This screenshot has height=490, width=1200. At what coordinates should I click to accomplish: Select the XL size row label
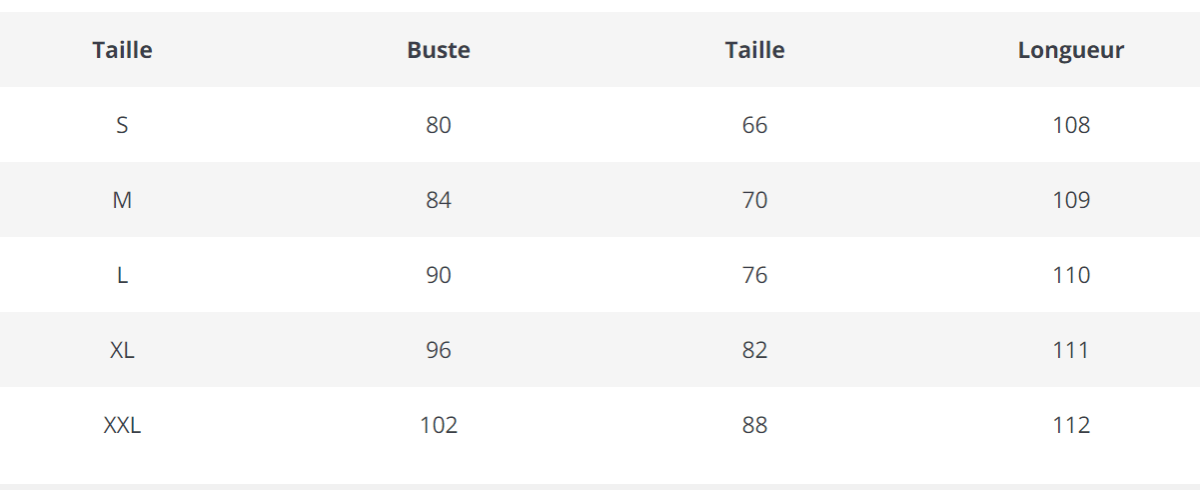(x=122, y=350)
